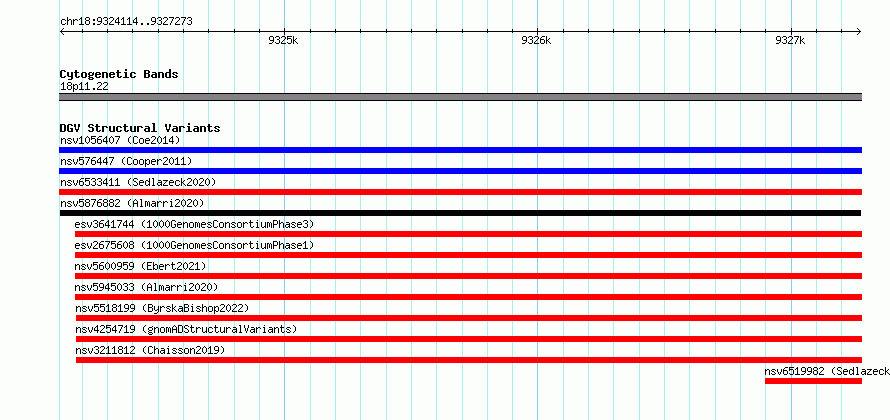890x420 pixels.
Task: Click the DGV Structural Variants track title
Action: 140,128
